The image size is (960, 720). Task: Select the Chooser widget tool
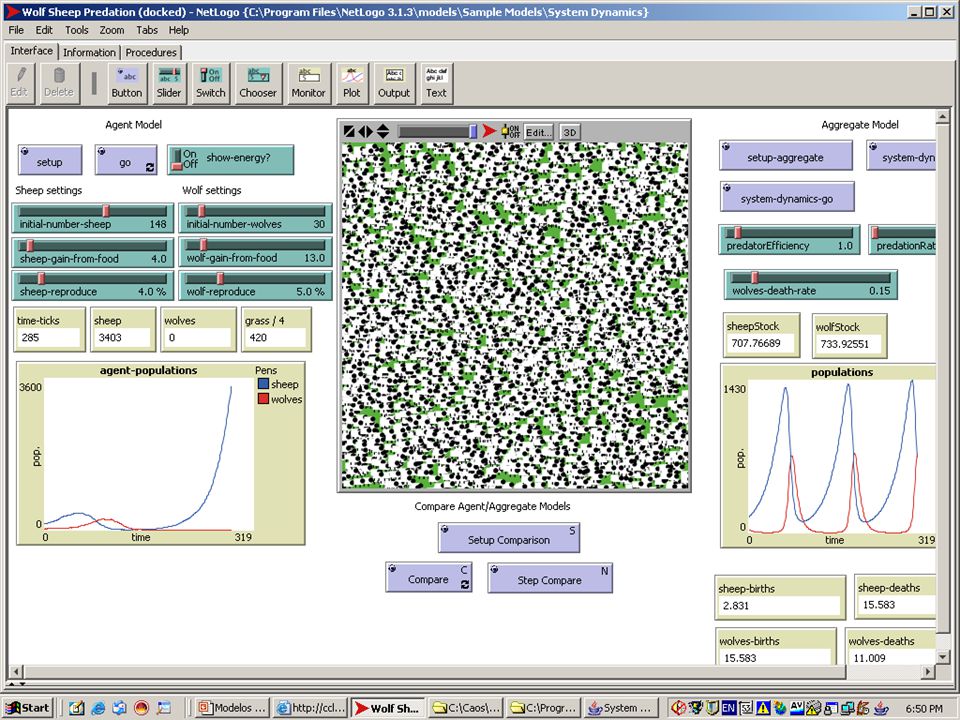tap(258, 83)
